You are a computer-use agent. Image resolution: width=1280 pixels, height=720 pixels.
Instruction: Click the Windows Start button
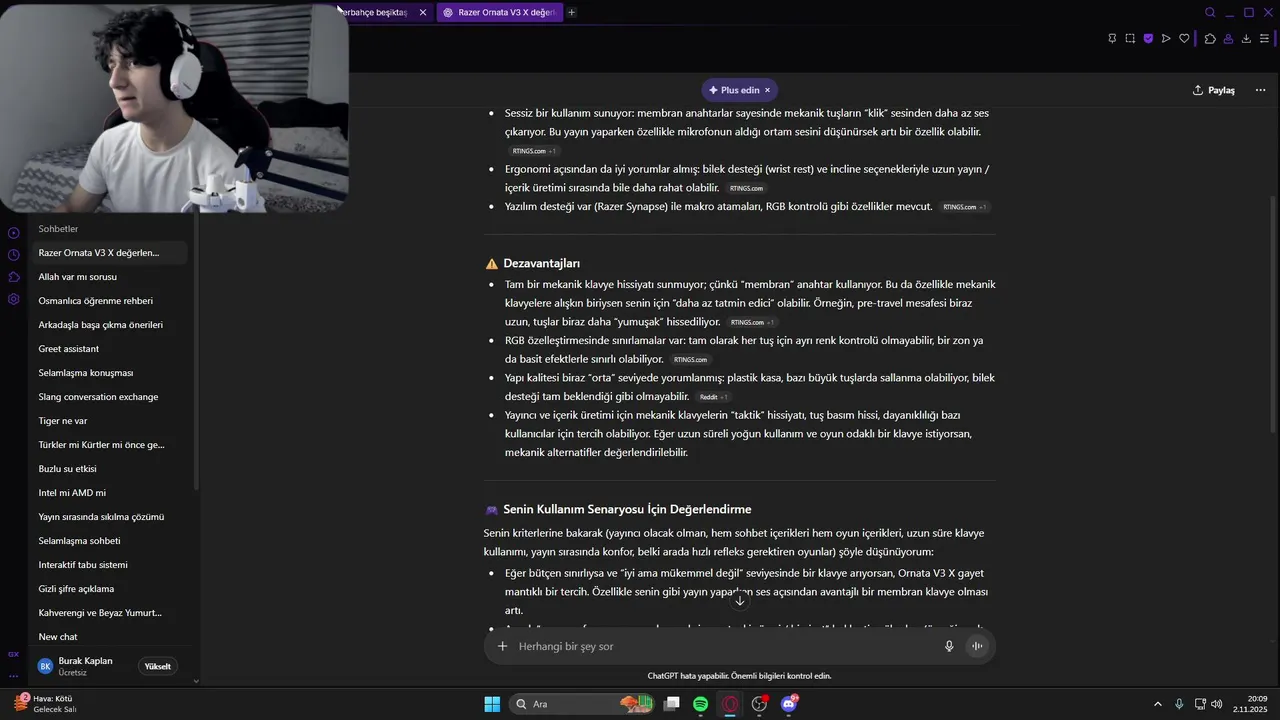point(492,704)
